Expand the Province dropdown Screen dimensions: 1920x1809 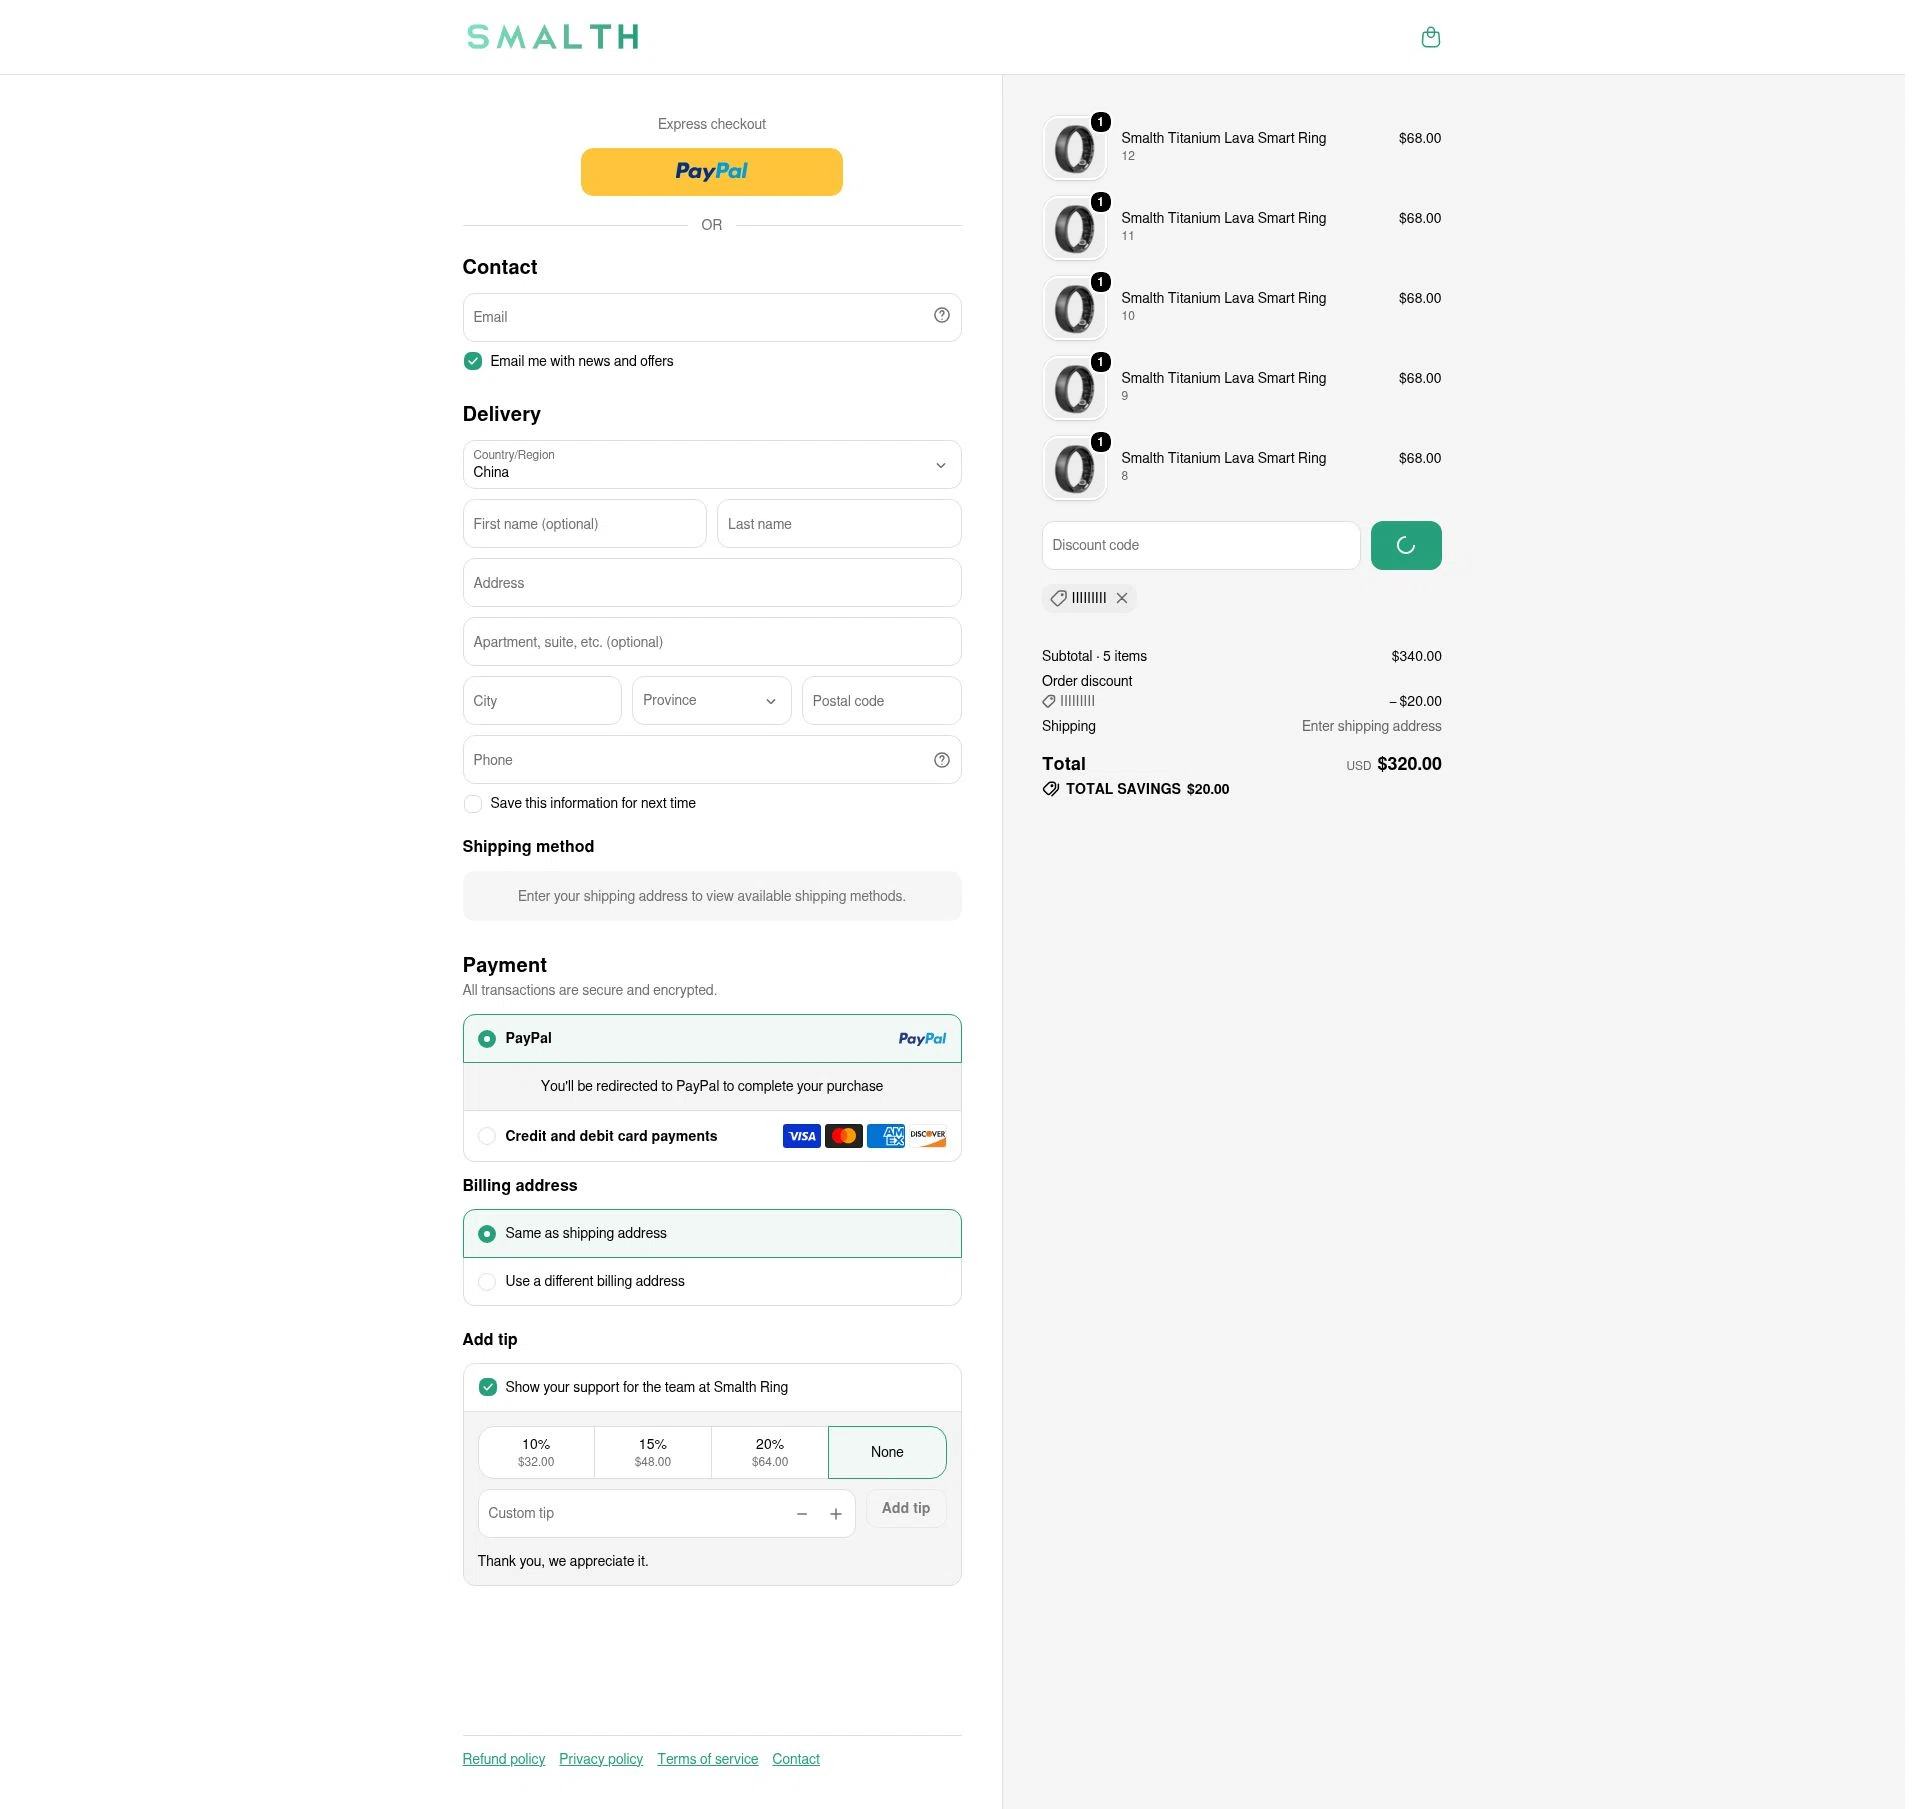click(x=711, y=700)
